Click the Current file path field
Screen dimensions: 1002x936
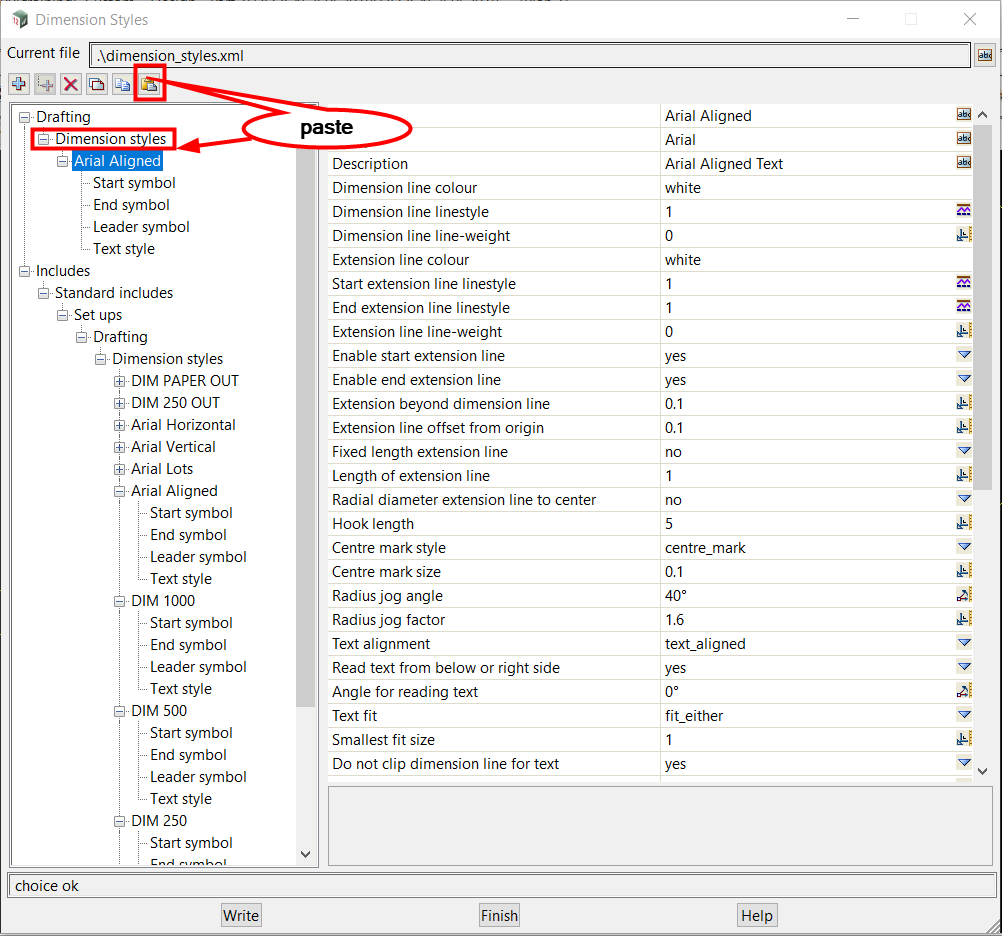[529, 56]
